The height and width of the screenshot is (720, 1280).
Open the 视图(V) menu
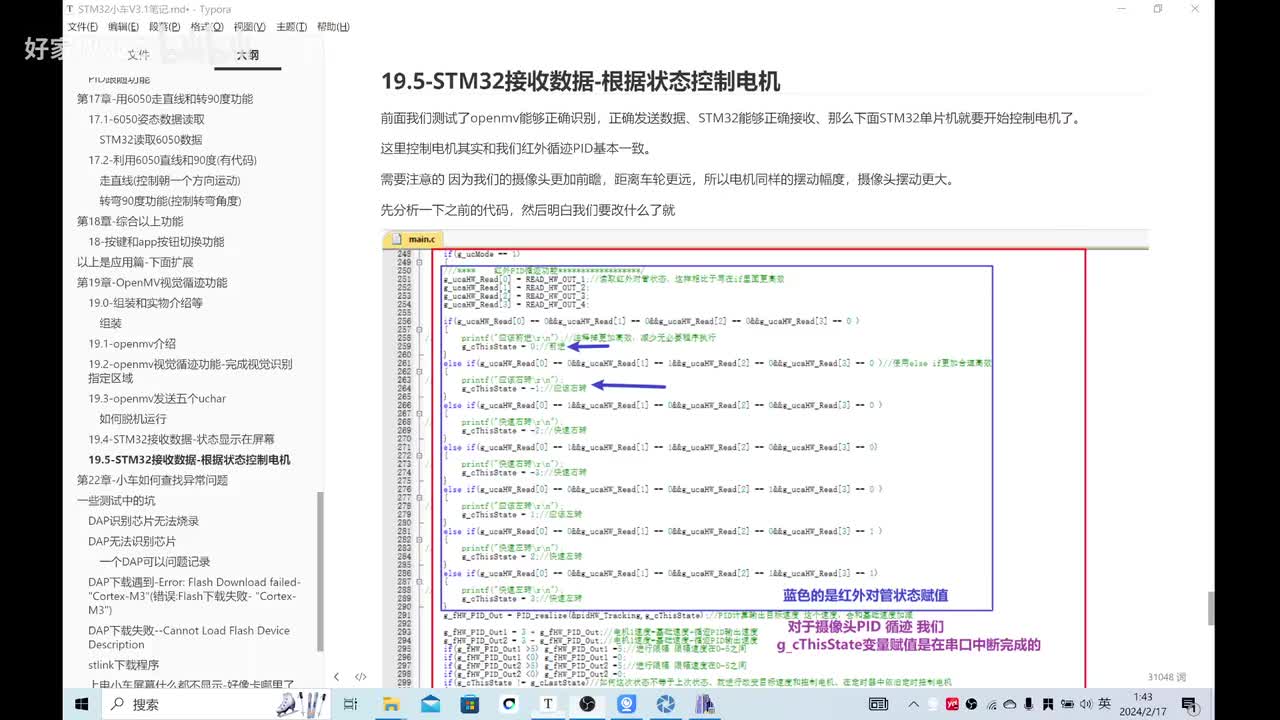click(x=249, y=27)
